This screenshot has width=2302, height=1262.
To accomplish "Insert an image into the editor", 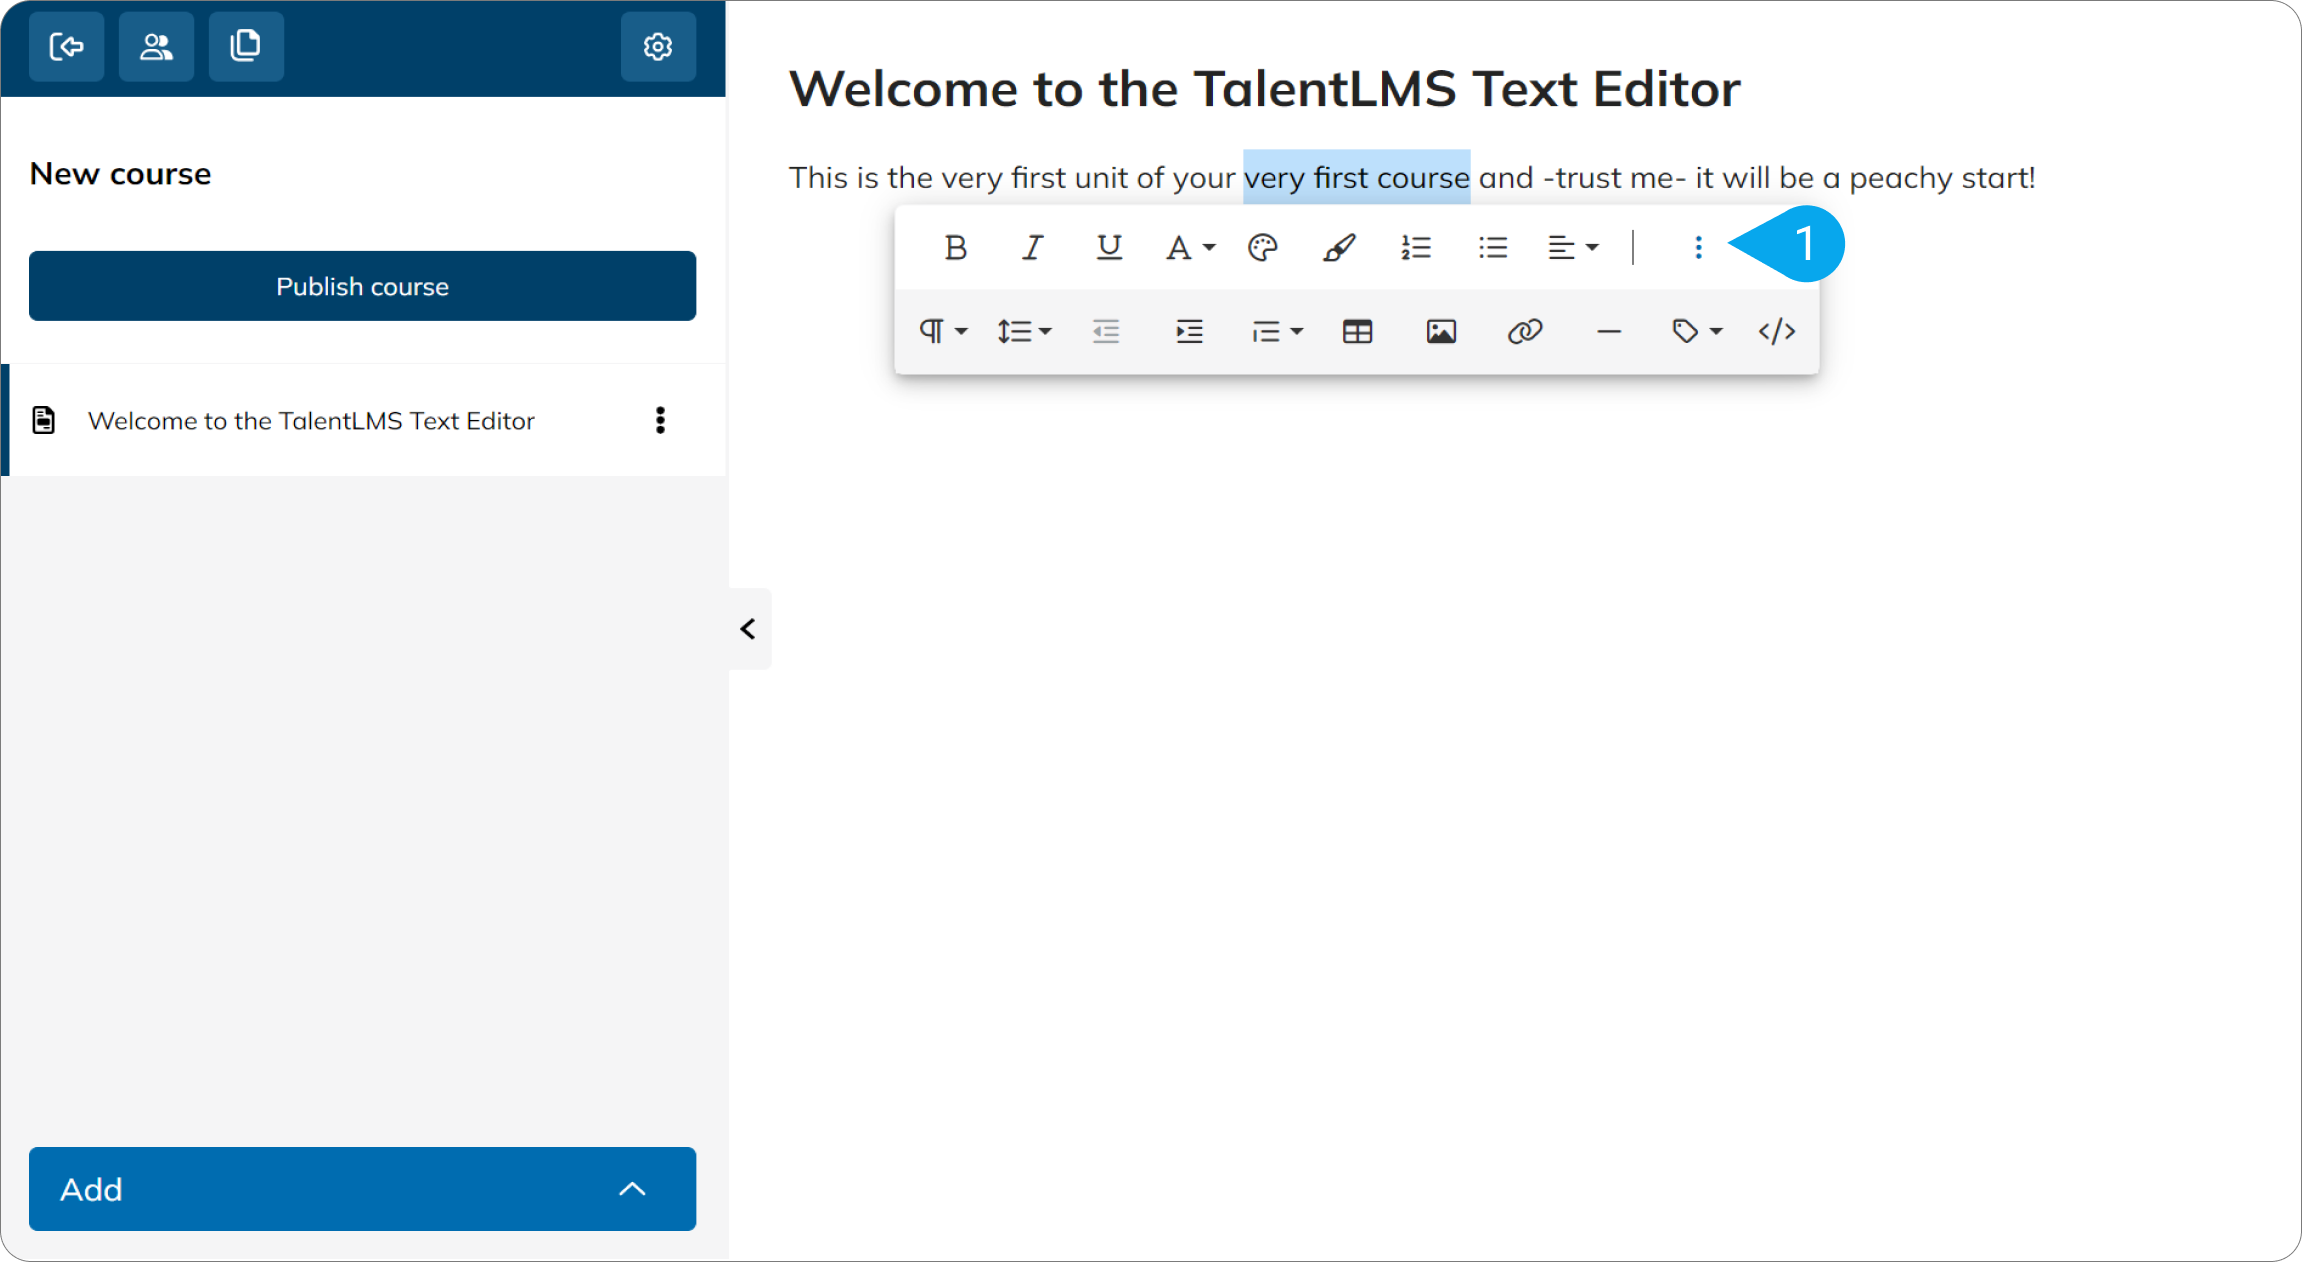I will (x=1441, y=331).
